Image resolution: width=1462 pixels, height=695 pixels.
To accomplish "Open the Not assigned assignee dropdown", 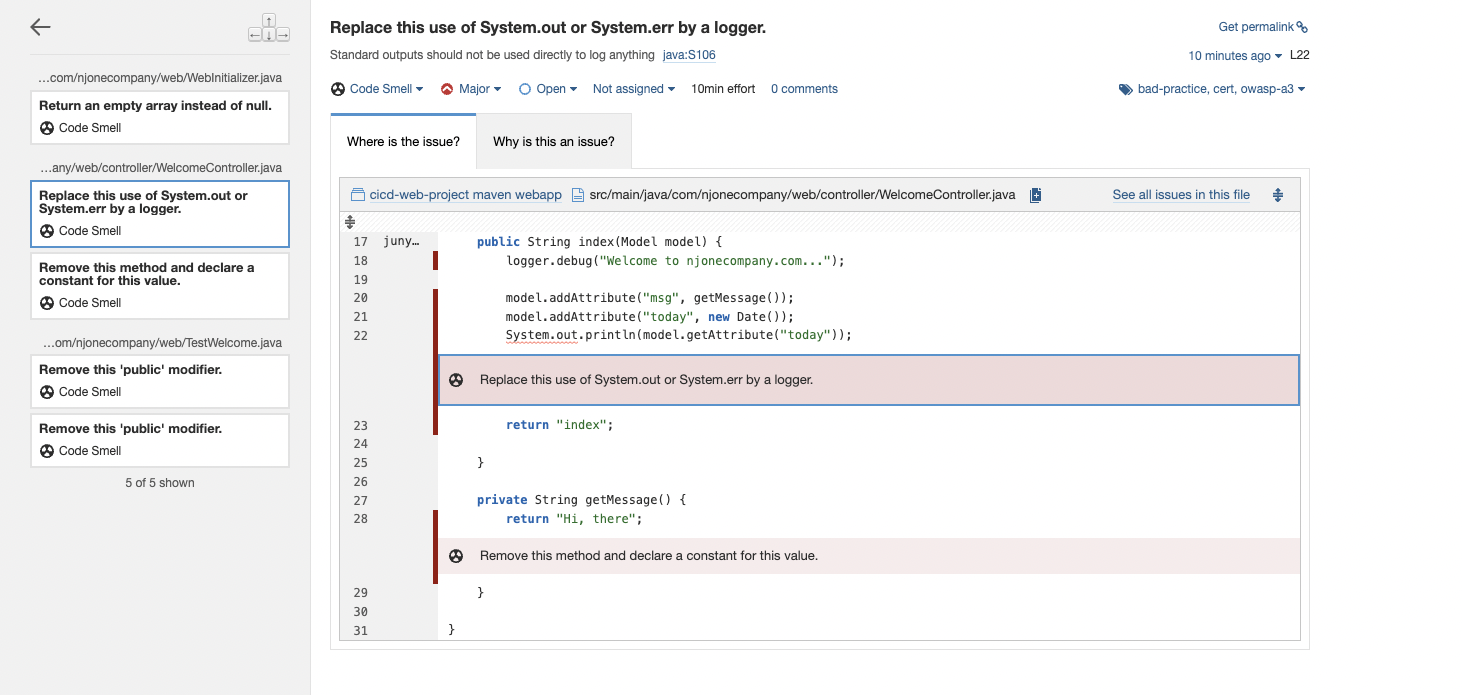I will coord(634,89).
